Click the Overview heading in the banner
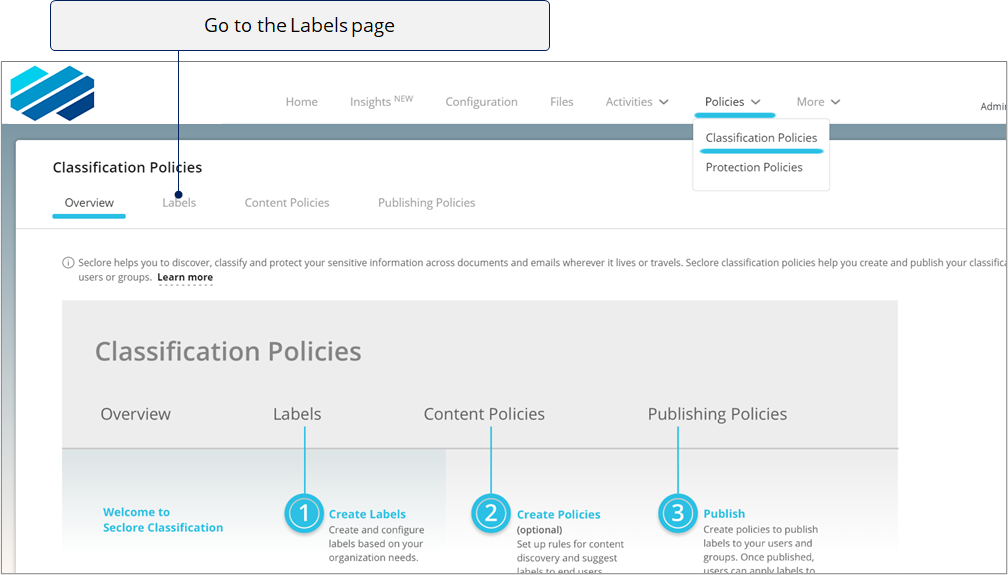This screenshot has width=1008, height=575. (136, 414)
